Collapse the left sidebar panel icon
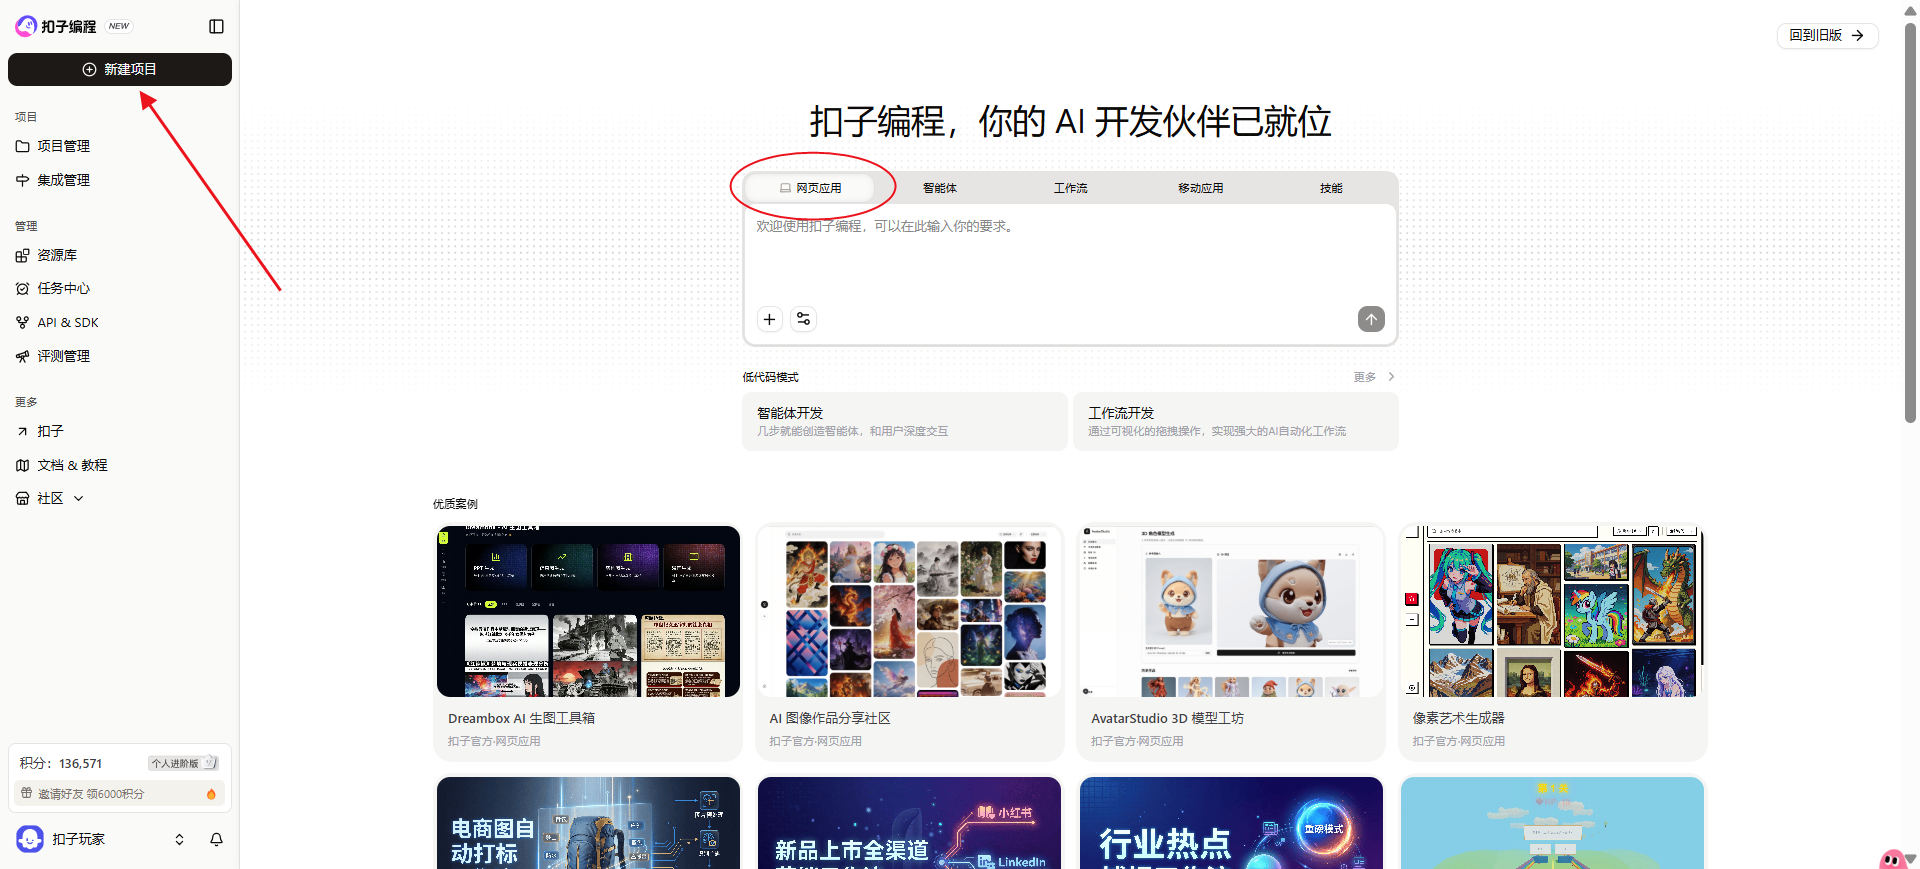The image size is (1920, 869). pos(216,27)
